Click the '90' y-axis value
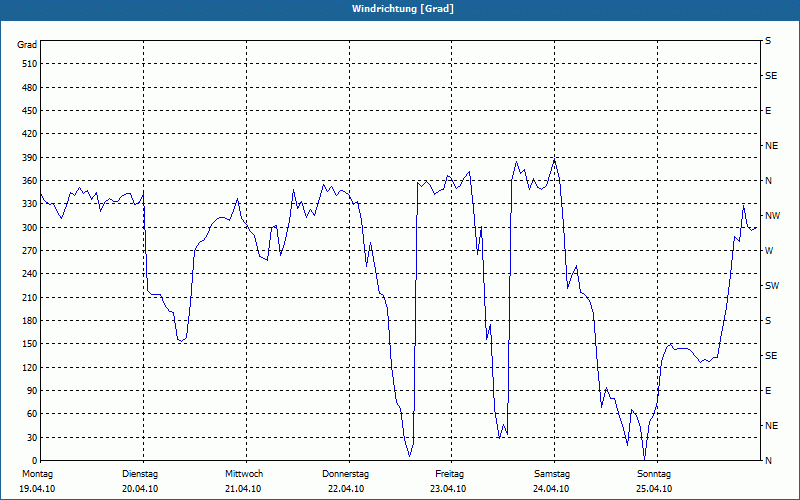The width and height of the screenshot is (800, 500). pyautogui.click(x=33, y=391)
